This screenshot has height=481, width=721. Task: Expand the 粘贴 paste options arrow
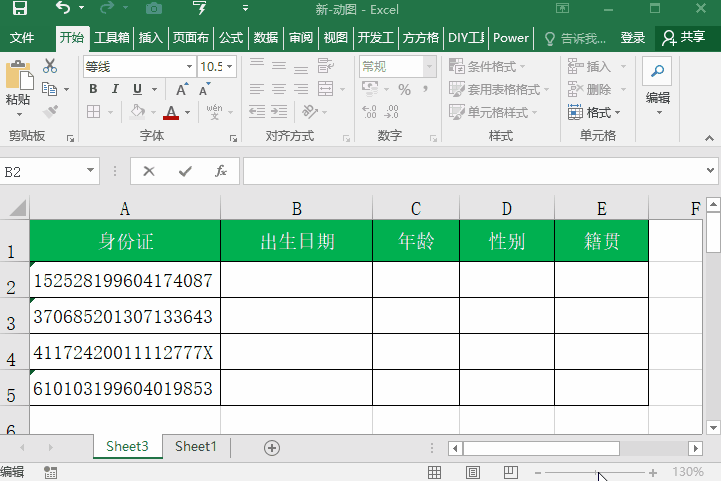19,114
